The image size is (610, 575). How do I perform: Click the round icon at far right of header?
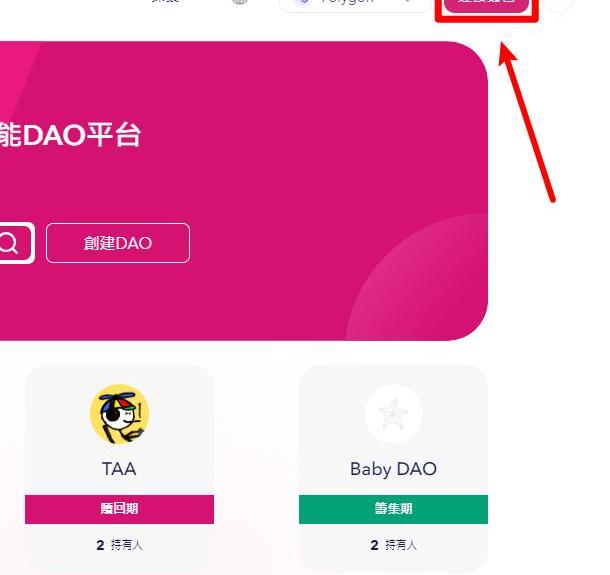560,3
